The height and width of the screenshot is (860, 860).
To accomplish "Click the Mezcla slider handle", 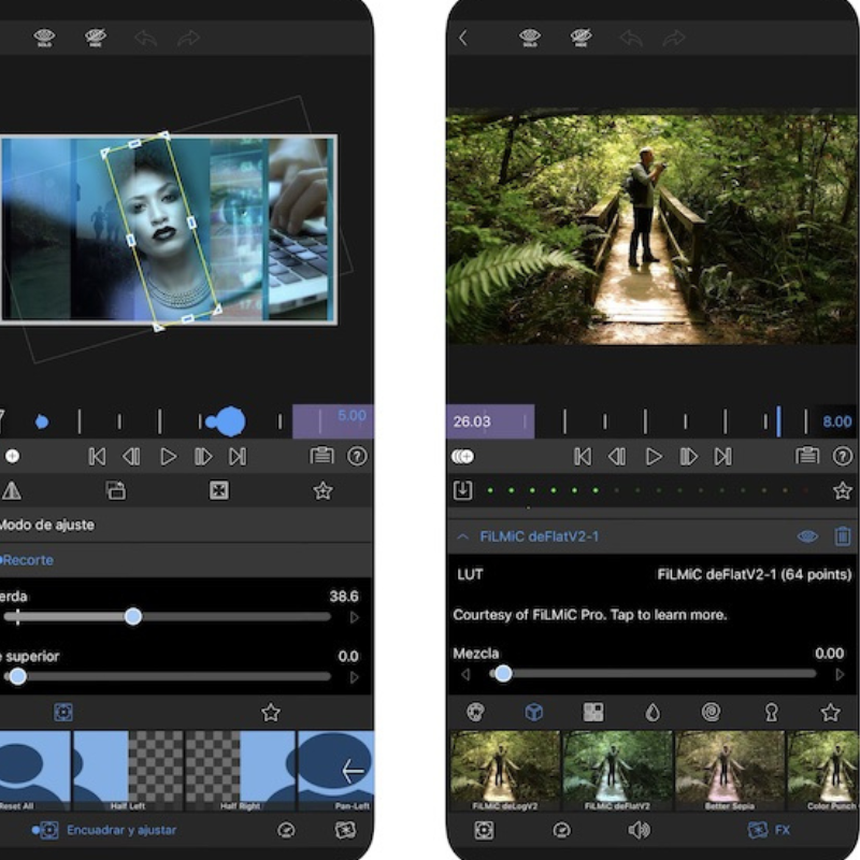I will [503, 674].
